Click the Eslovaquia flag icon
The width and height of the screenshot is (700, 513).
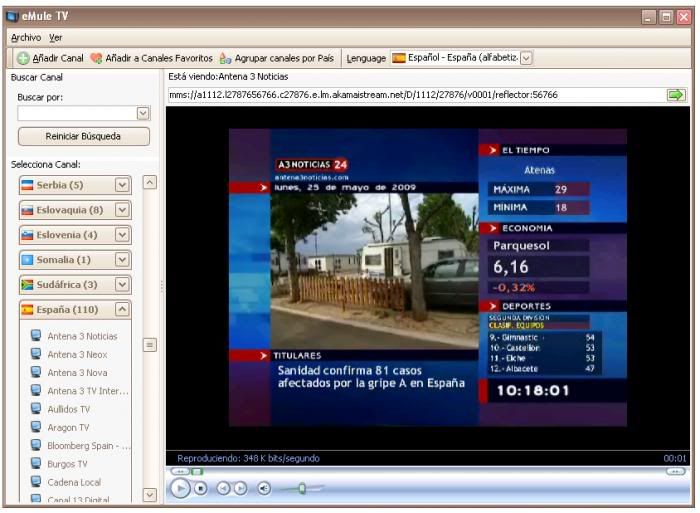[27, 210]
